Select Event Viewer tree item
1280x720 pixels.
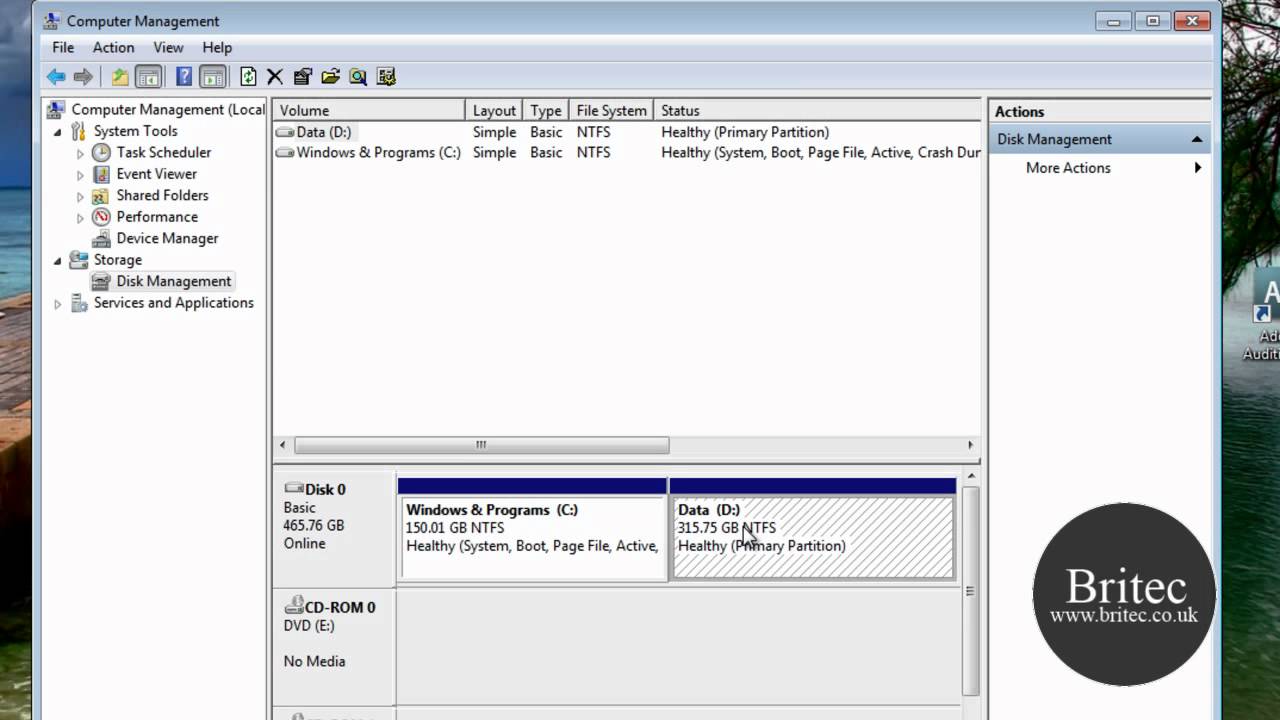tap(156, 174)
